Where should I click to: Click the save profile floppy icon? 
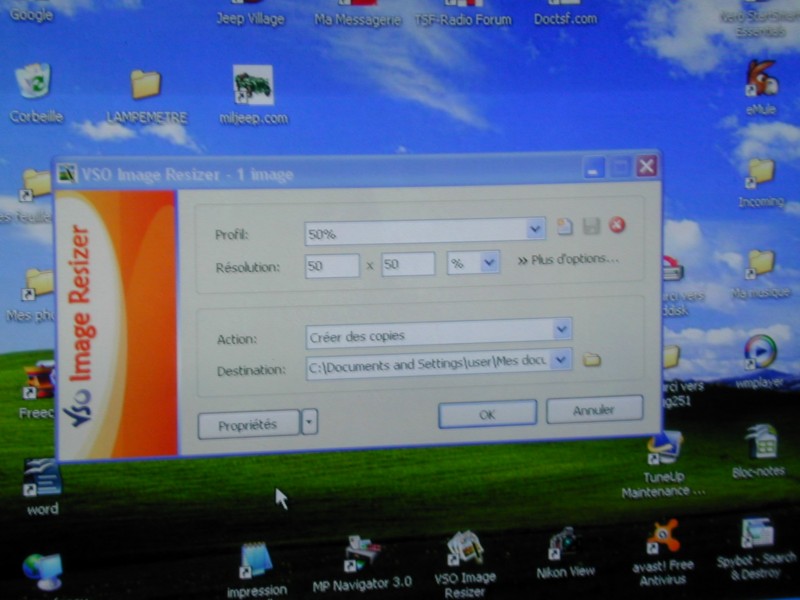pos(591,226)
